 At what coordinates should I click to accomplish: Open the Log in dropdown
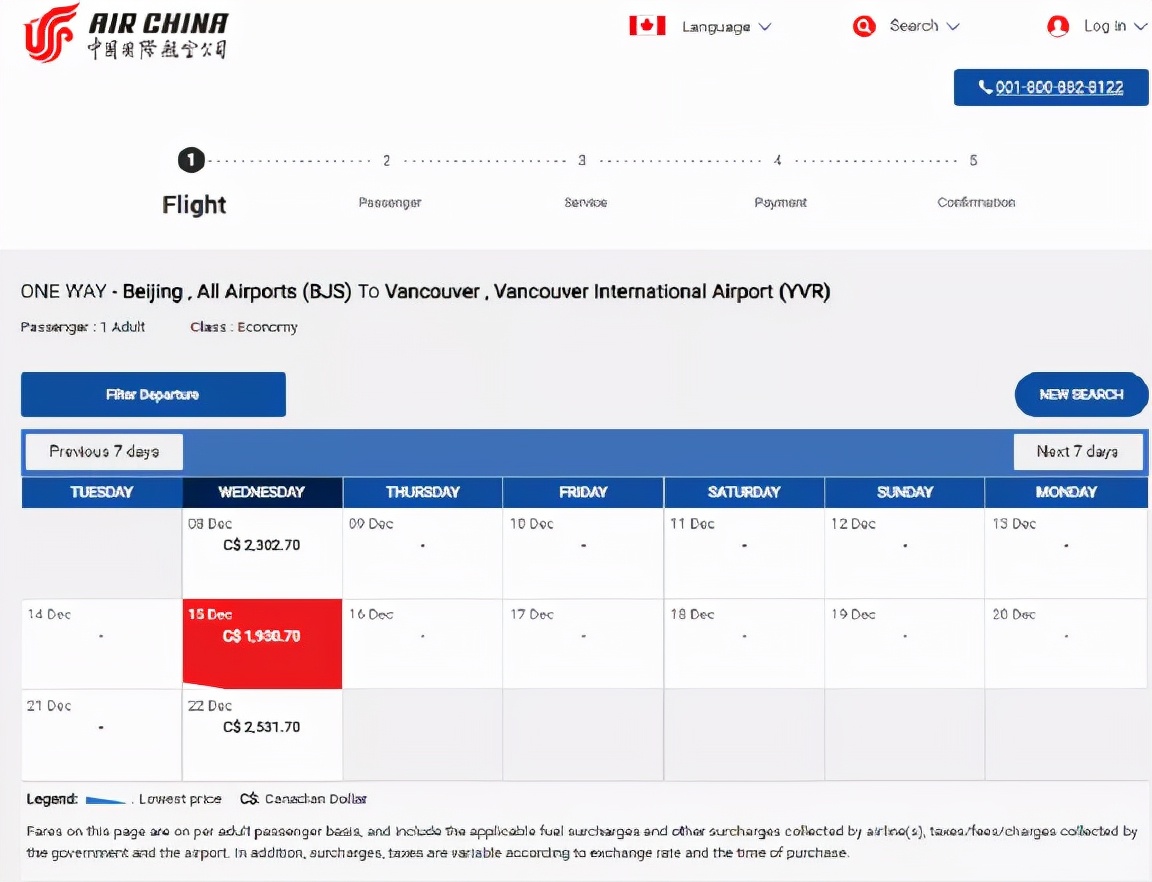click(x=1115, y=26)
